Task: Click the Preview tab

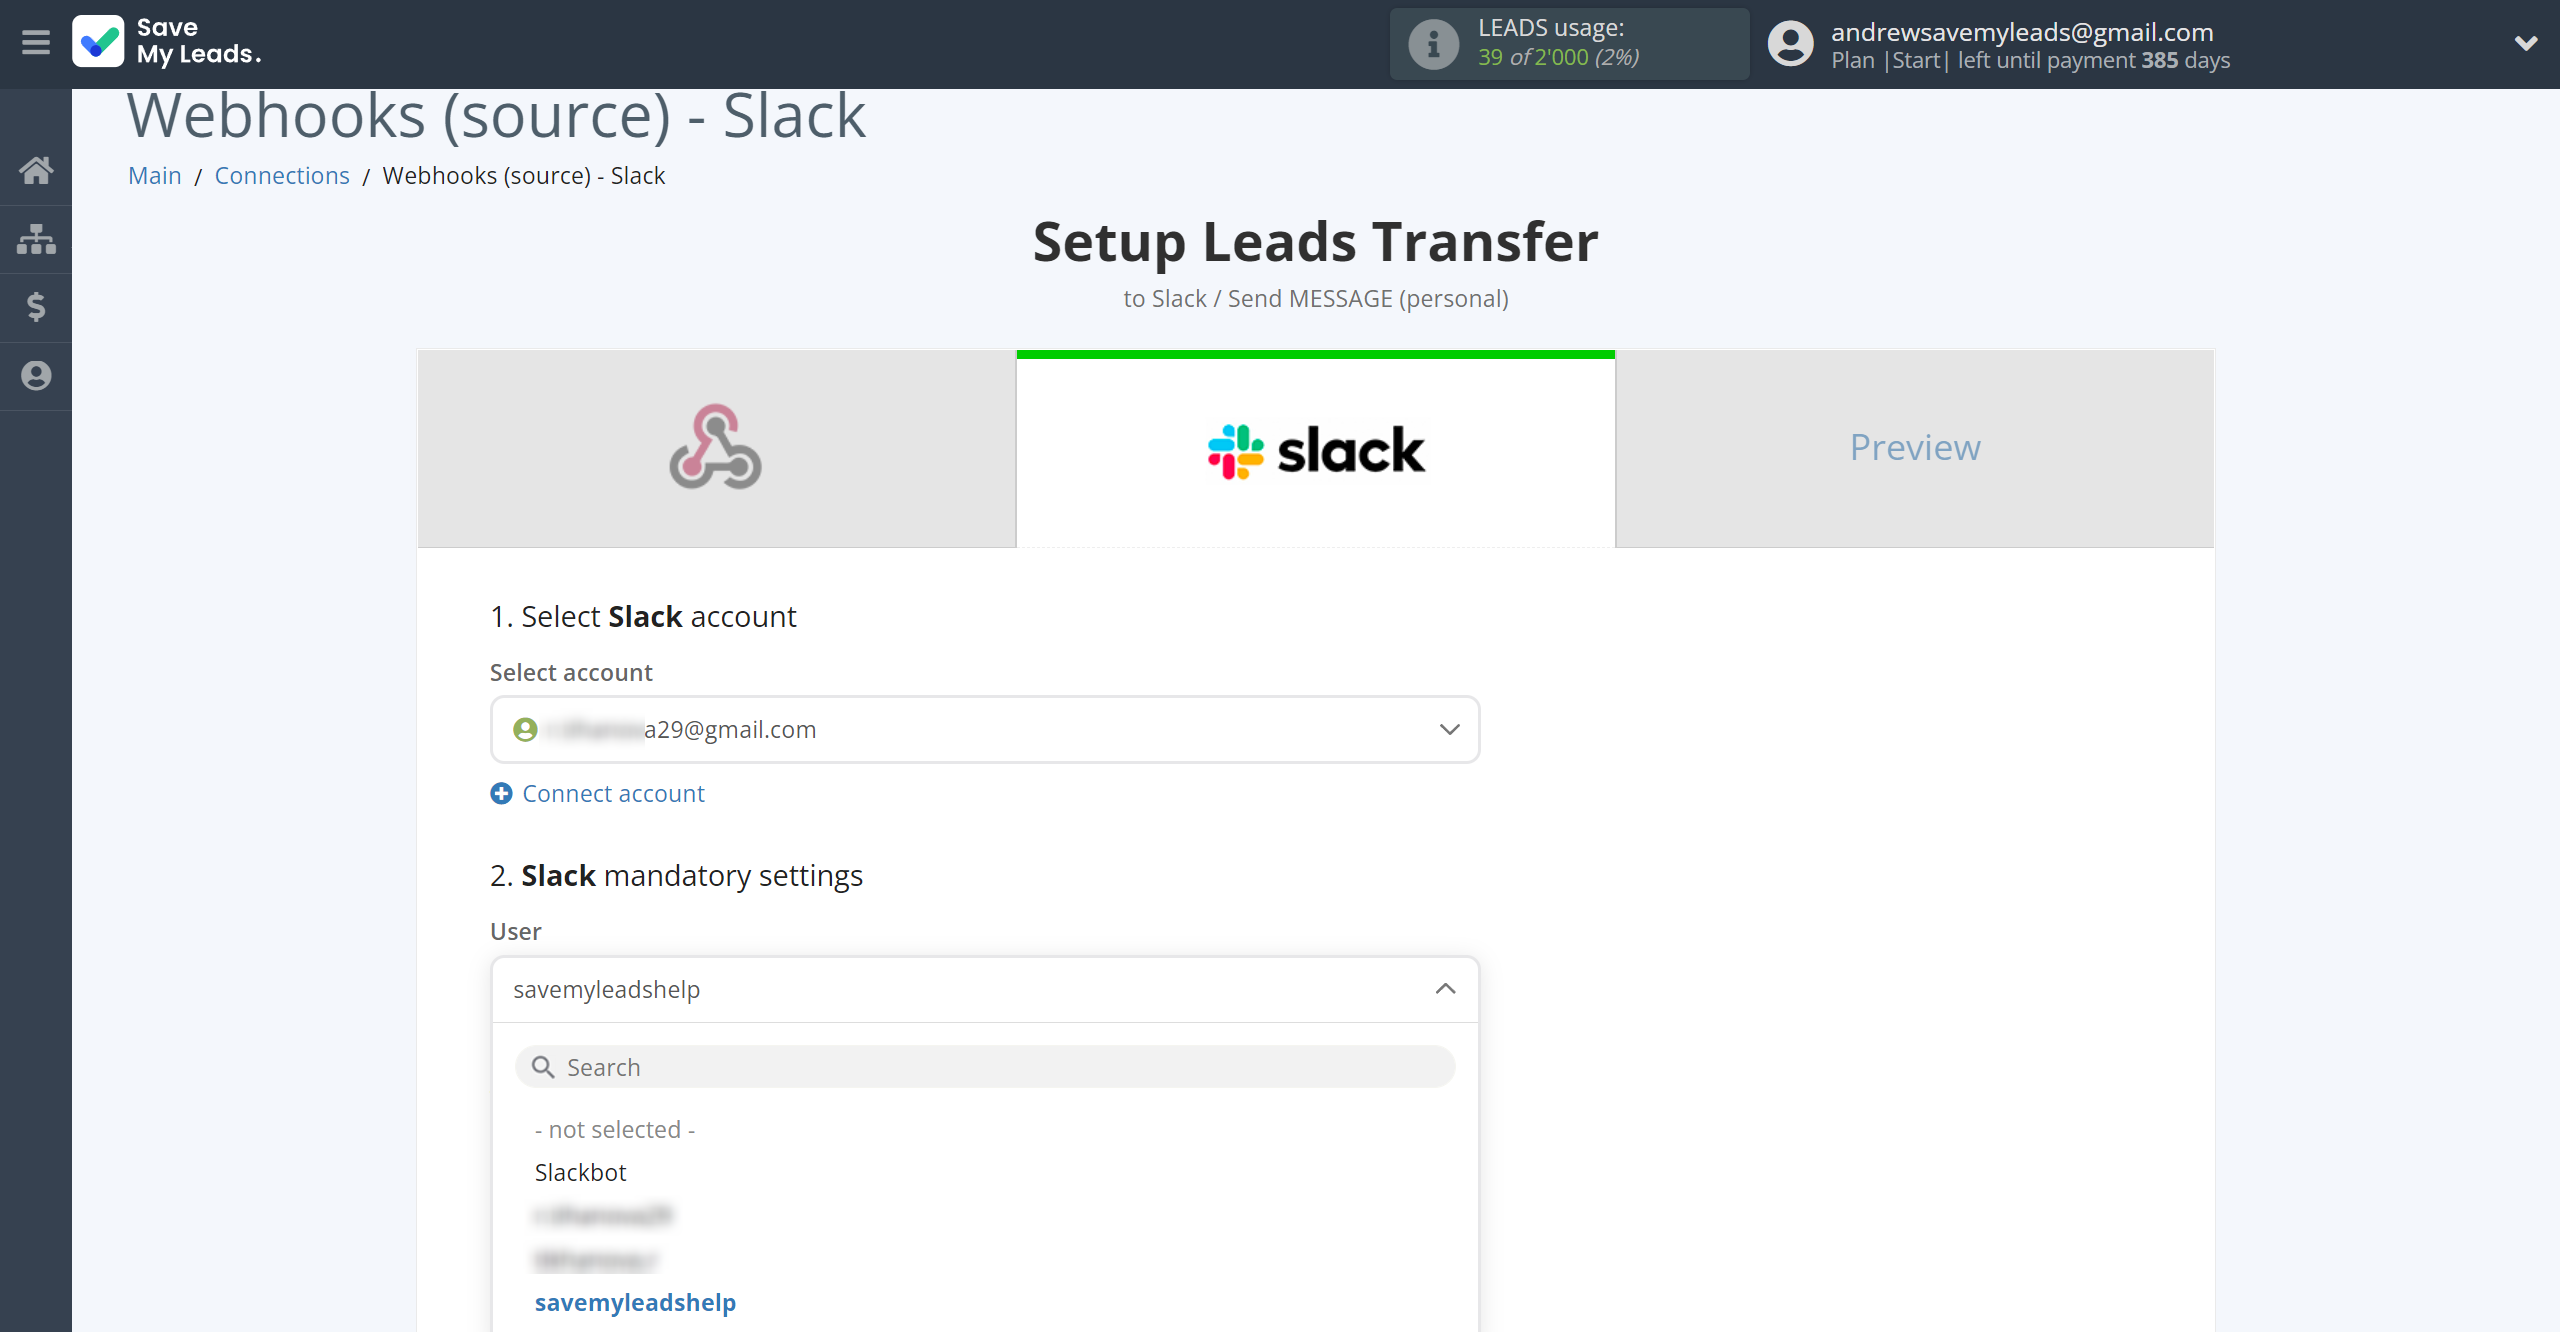Action: pos(1915,447)
